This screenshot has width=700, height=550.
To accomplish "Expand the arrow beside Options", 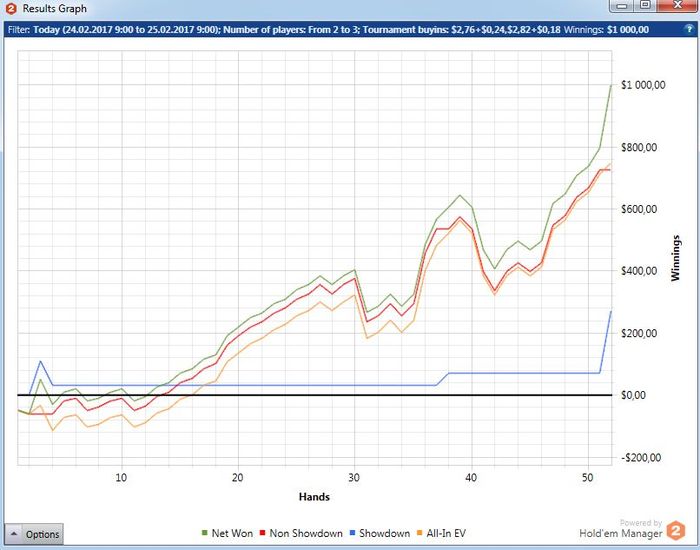I will tap(13, 534).
